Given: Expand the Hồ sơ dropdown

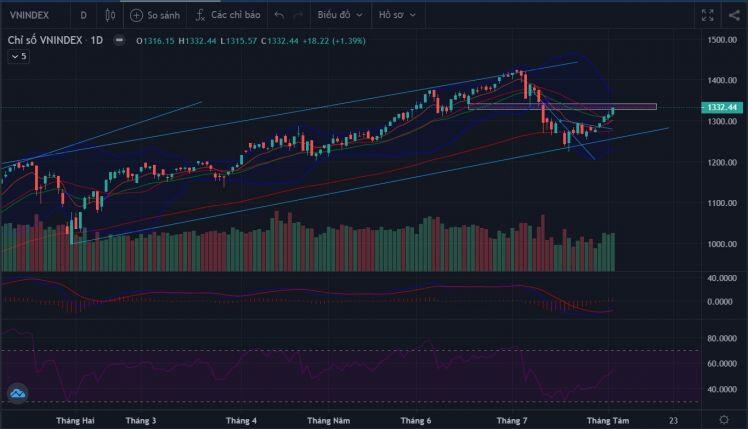Looking at the screenshot, I should [x=397, y=15].
